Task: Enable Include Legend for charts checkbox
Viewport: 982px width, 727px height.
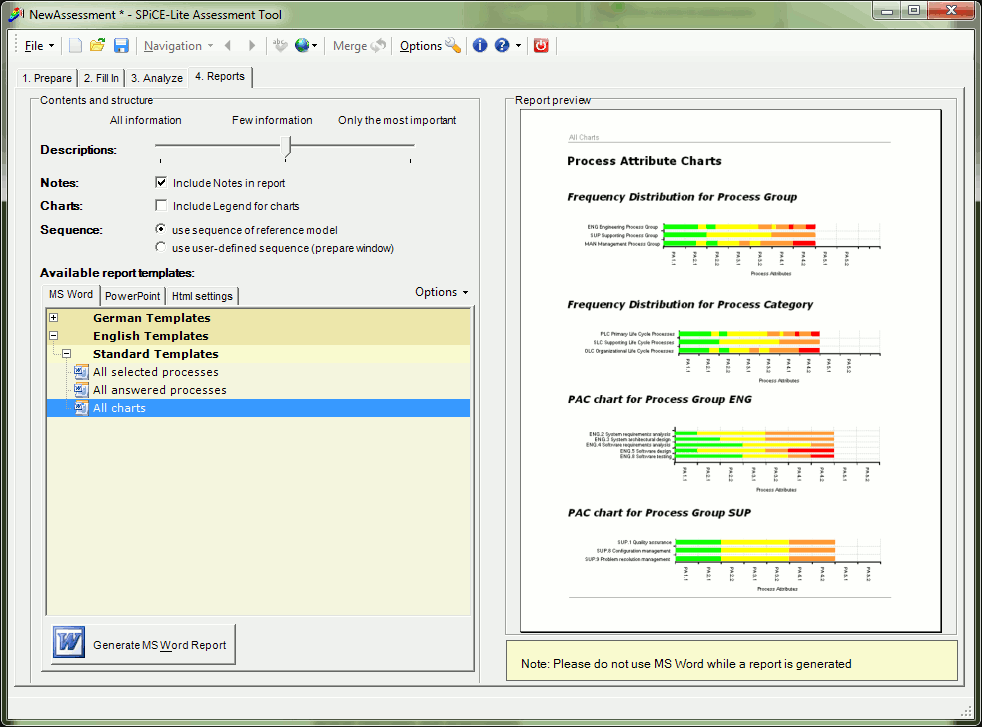Action: pos(161,206)
